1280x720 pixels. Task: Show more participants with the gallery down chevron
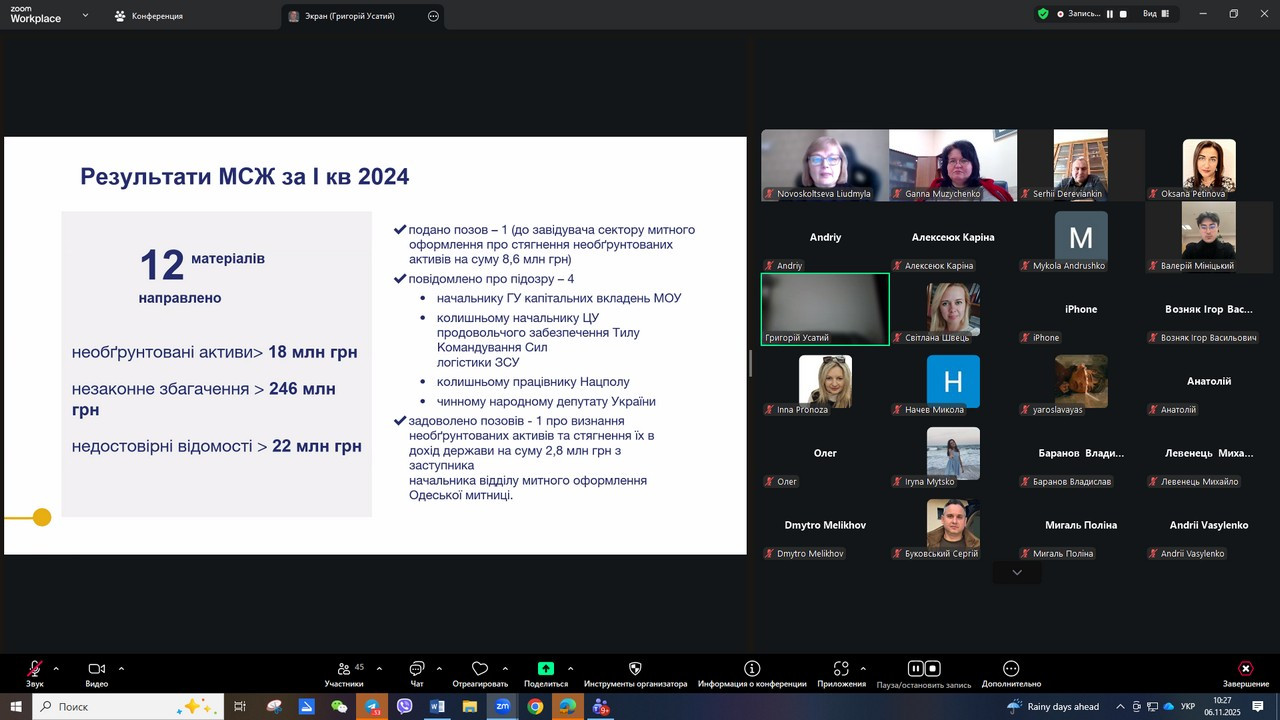[1017, 572]
